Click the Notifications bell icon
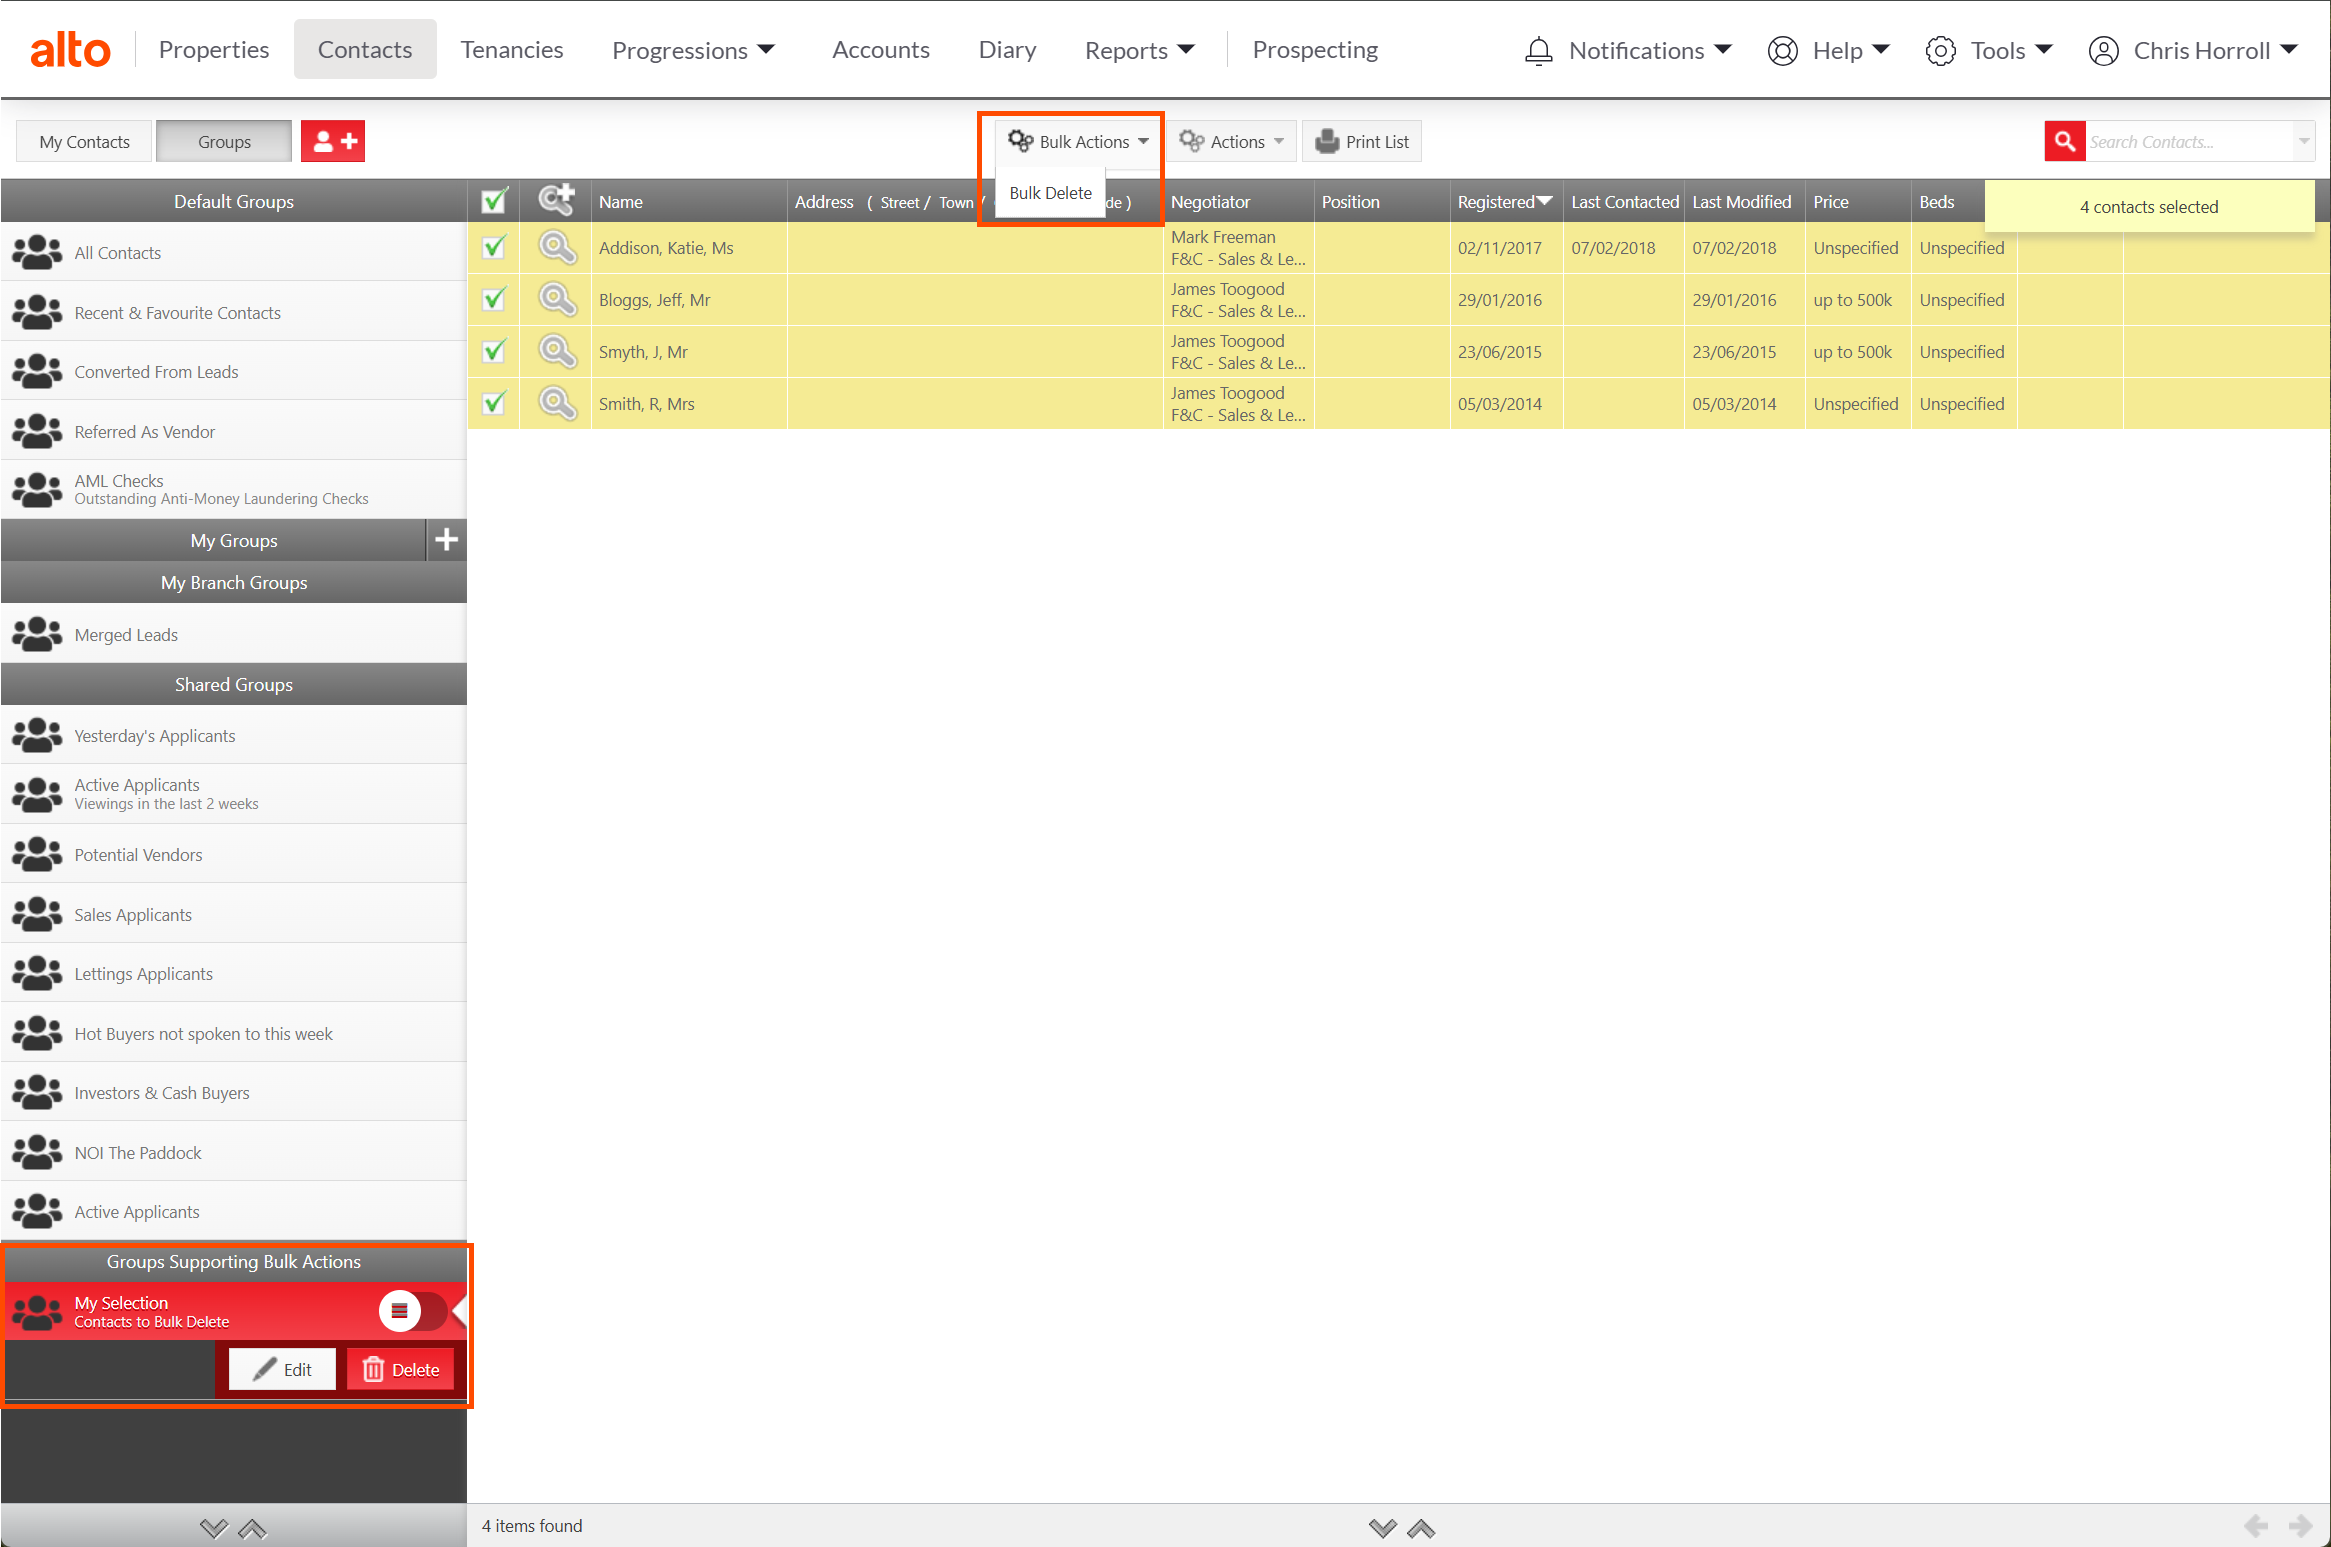This screenshot has width=2331, height=1547. point(1538,50)
